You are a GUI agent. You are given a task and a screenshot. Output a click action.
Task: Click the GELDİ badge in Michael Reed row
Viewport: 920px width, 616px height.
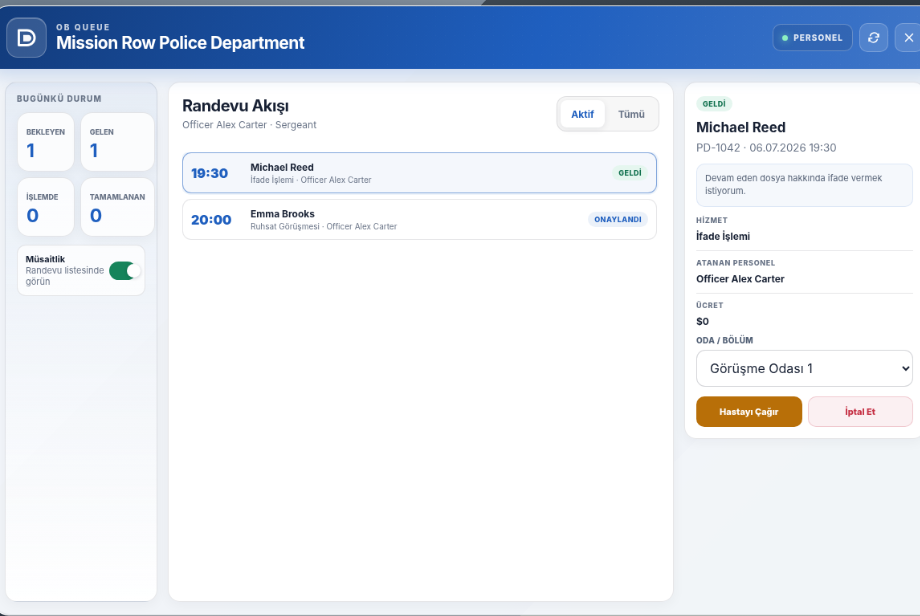[x=630, y=173]
